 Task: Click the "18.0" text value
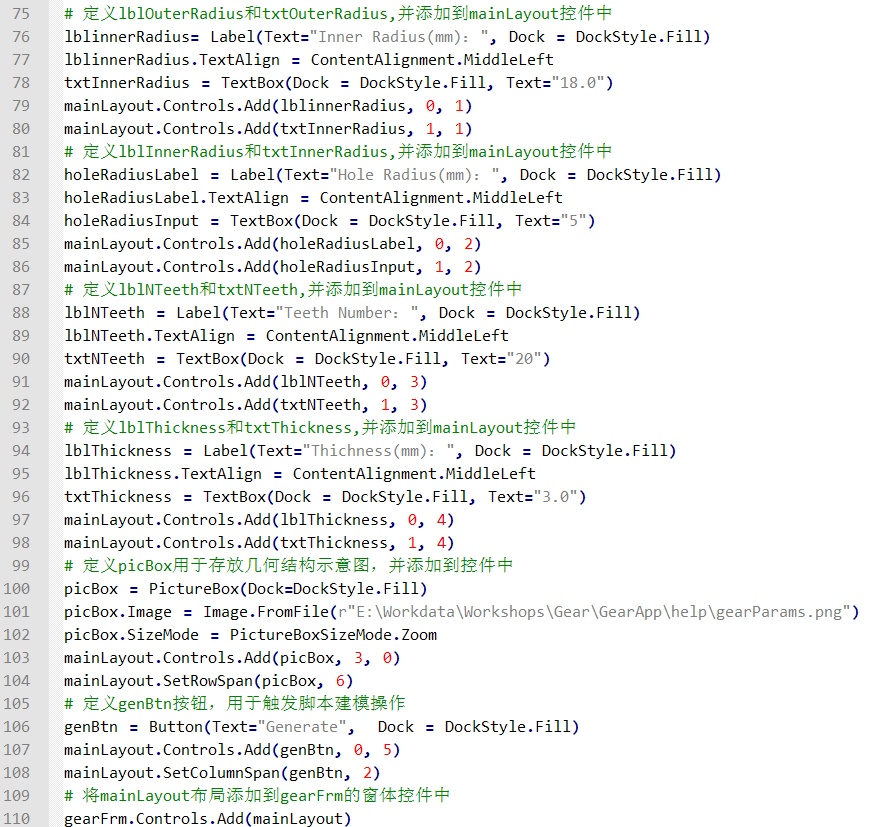tap(578, 82)
